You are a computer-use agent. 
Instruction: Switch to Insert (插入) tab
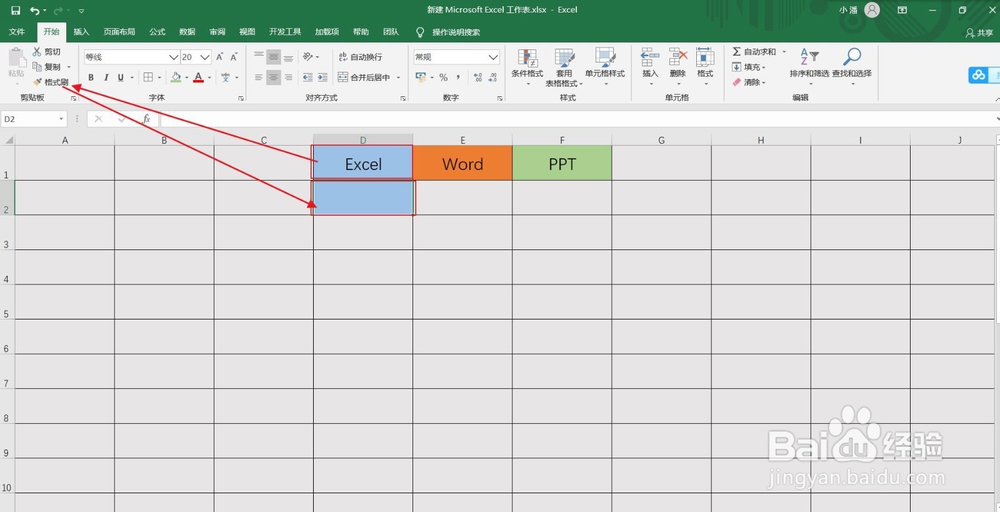(x=82, y=32)
